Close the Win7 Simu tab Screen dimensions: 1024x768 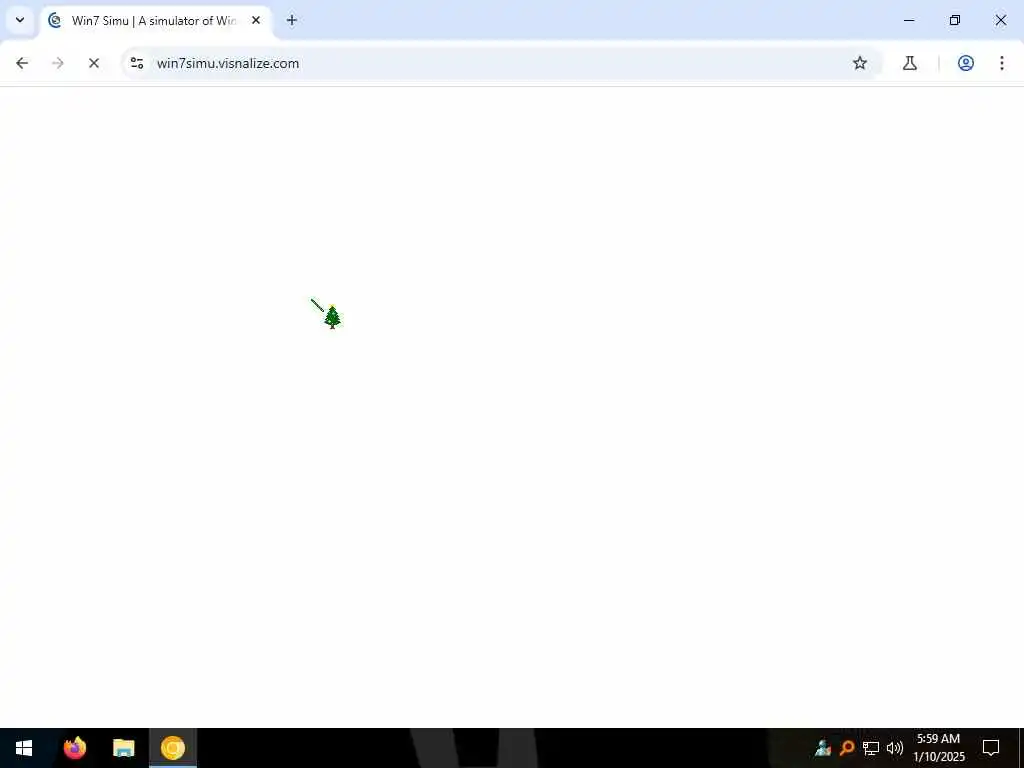point(256,20)
